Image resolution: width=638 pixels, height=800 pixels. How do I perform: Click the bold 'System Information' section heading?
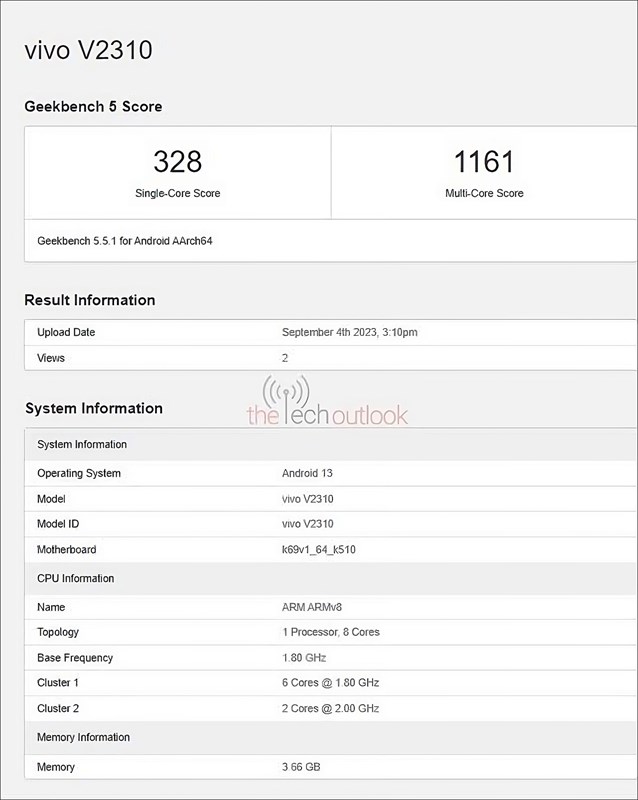(94, 408)
